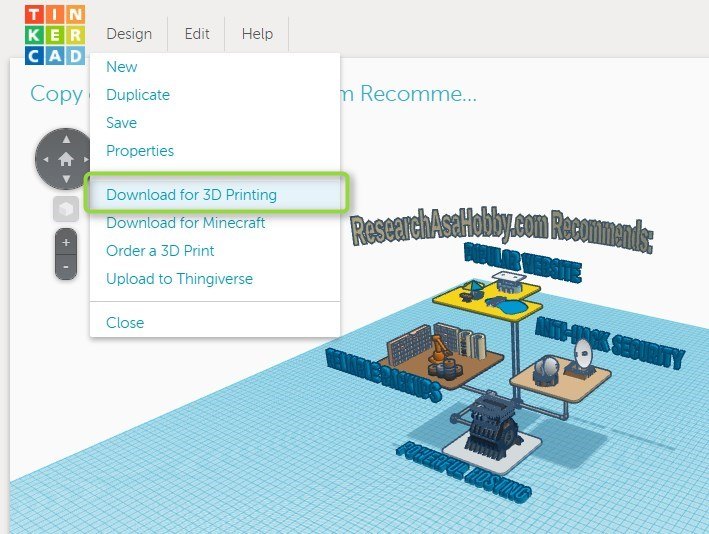709x534 pixels.
Task: Zoom out with the minus button
Action: pos(66,267)
